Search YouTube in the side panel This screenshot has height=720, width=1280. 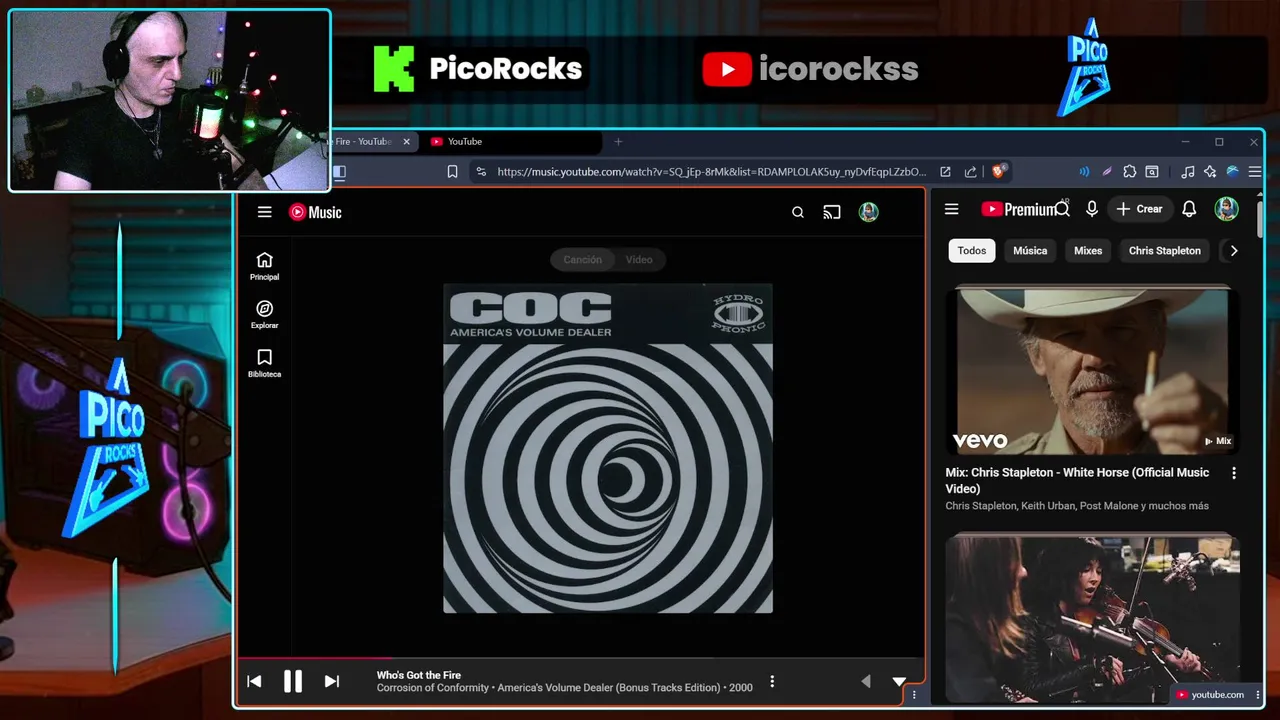click(1063, 209)
